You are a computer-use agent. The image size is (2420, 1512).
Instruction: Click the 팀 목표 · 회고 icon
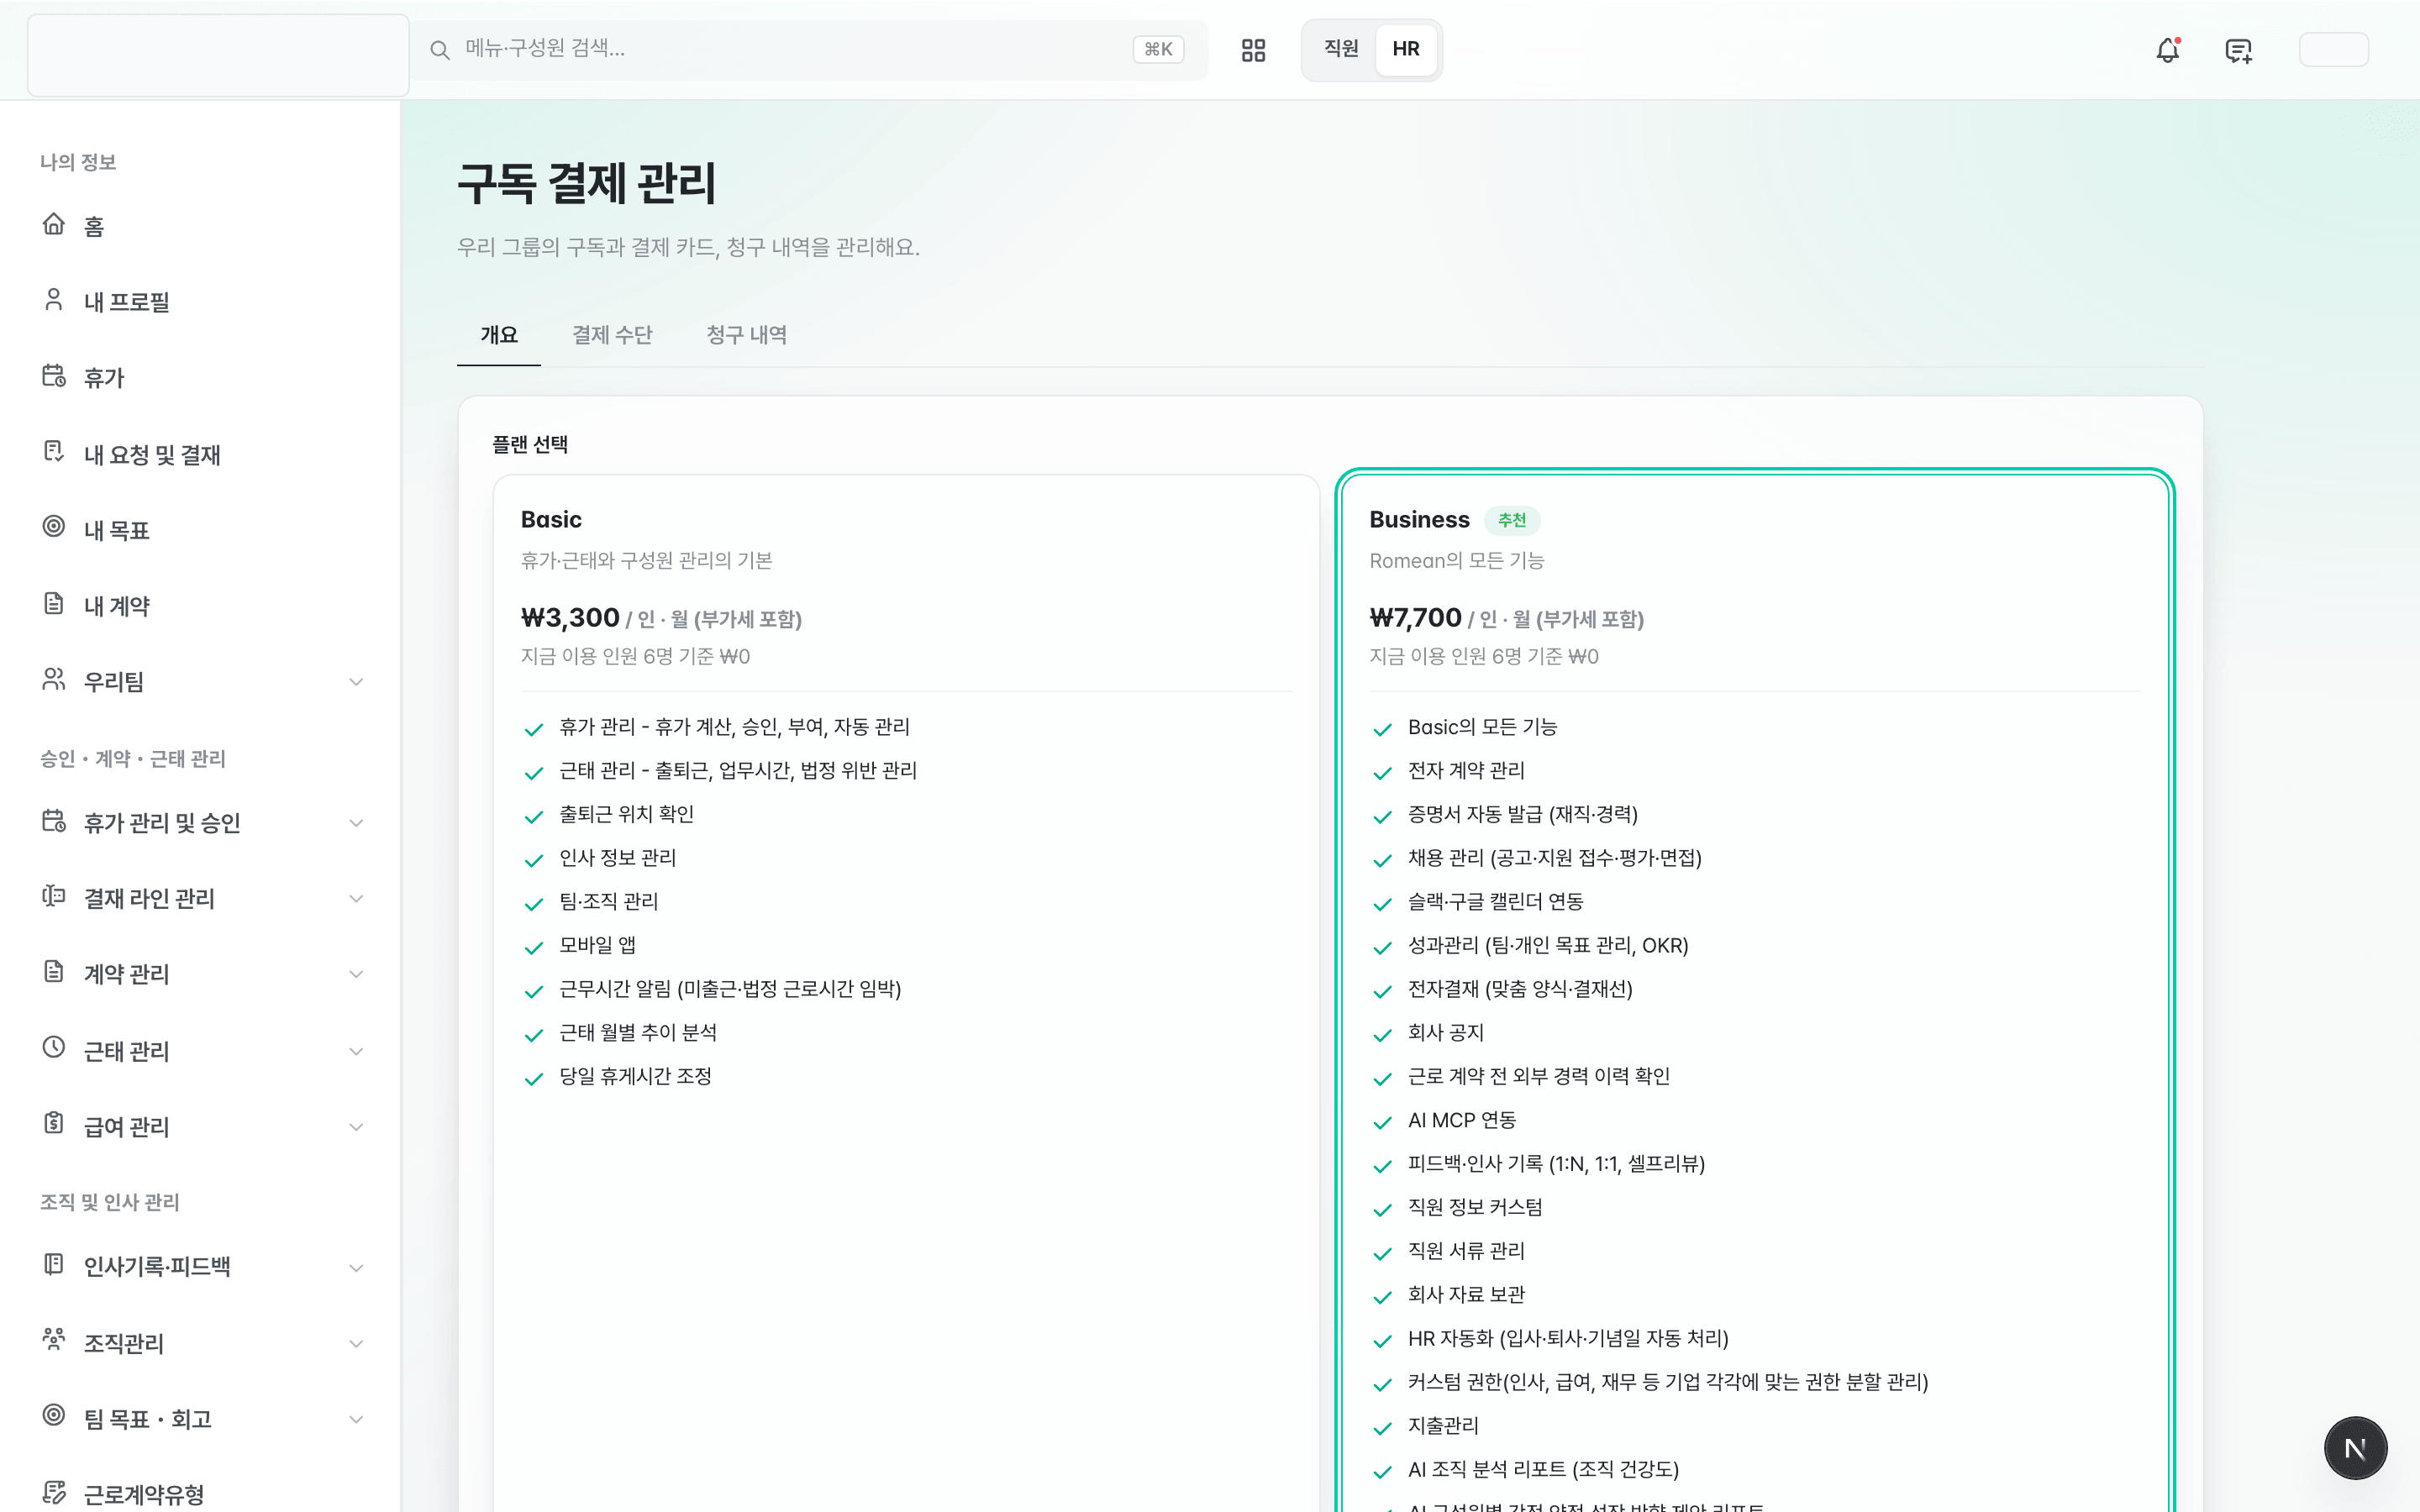point(54,1416)
